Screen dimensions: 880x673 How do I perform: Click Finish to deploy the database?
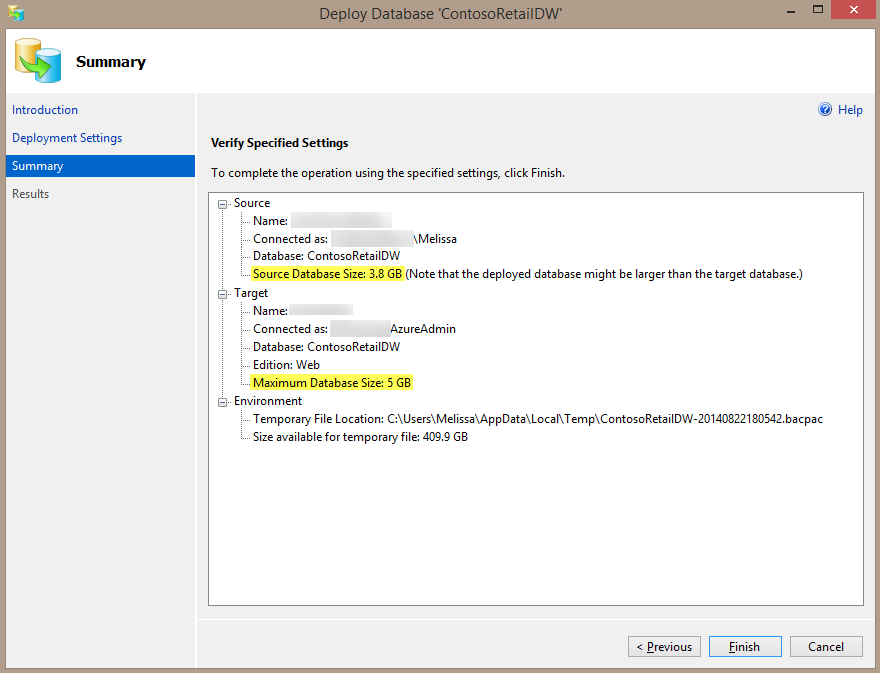[745, 647]
